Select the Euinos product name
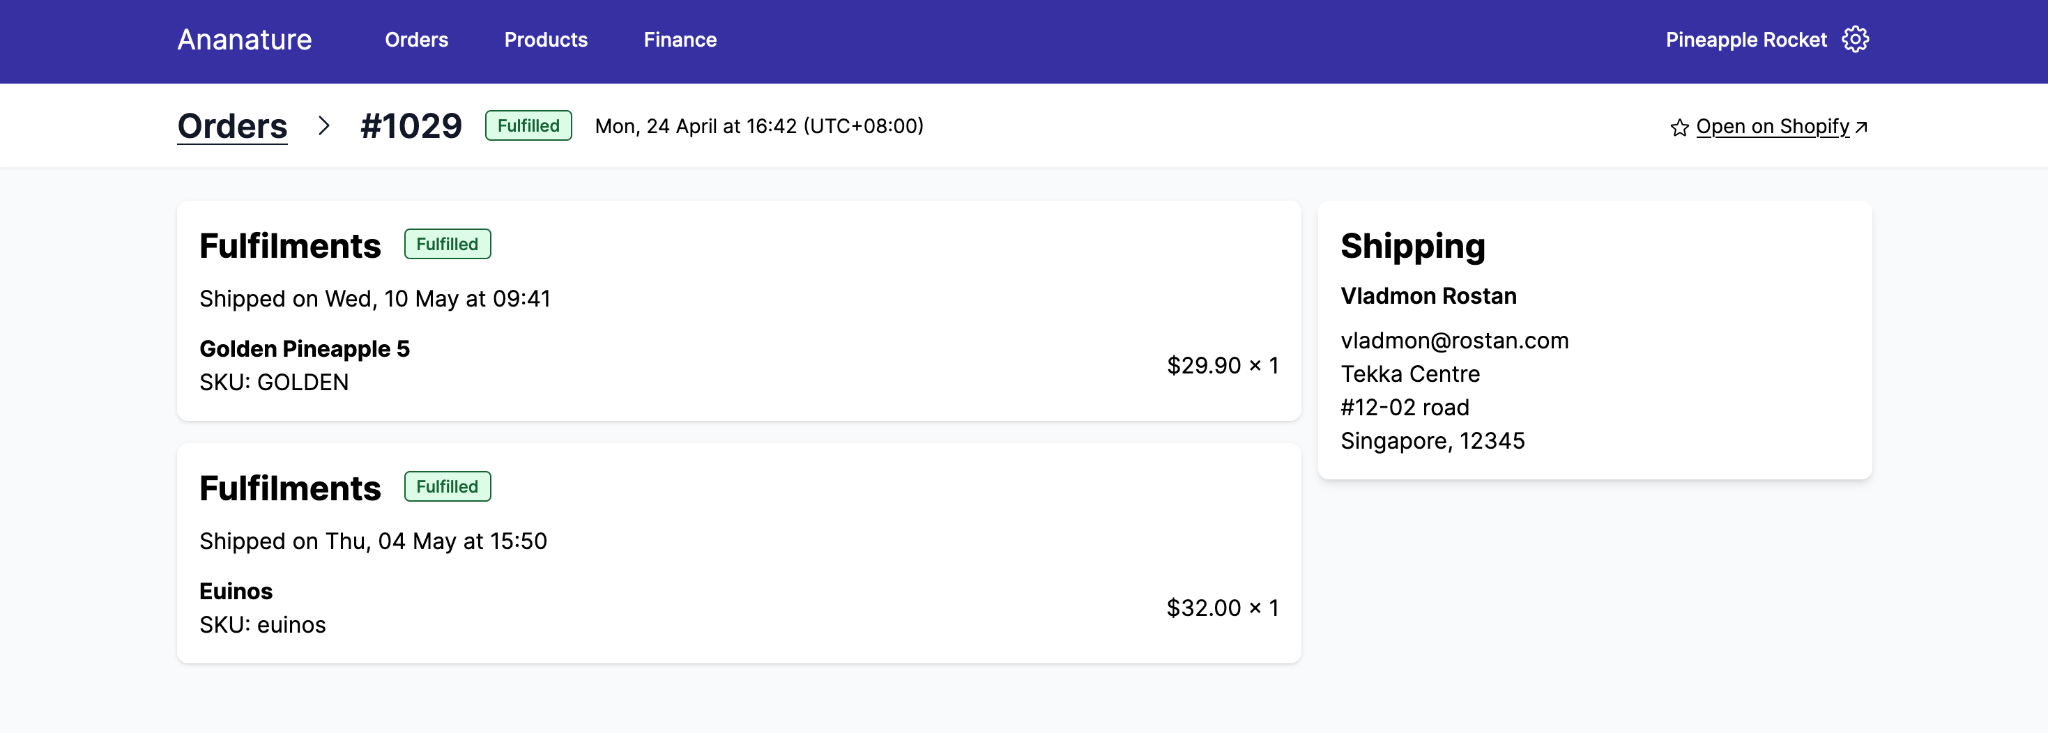2048x733 pixels. tap(236, 591)
